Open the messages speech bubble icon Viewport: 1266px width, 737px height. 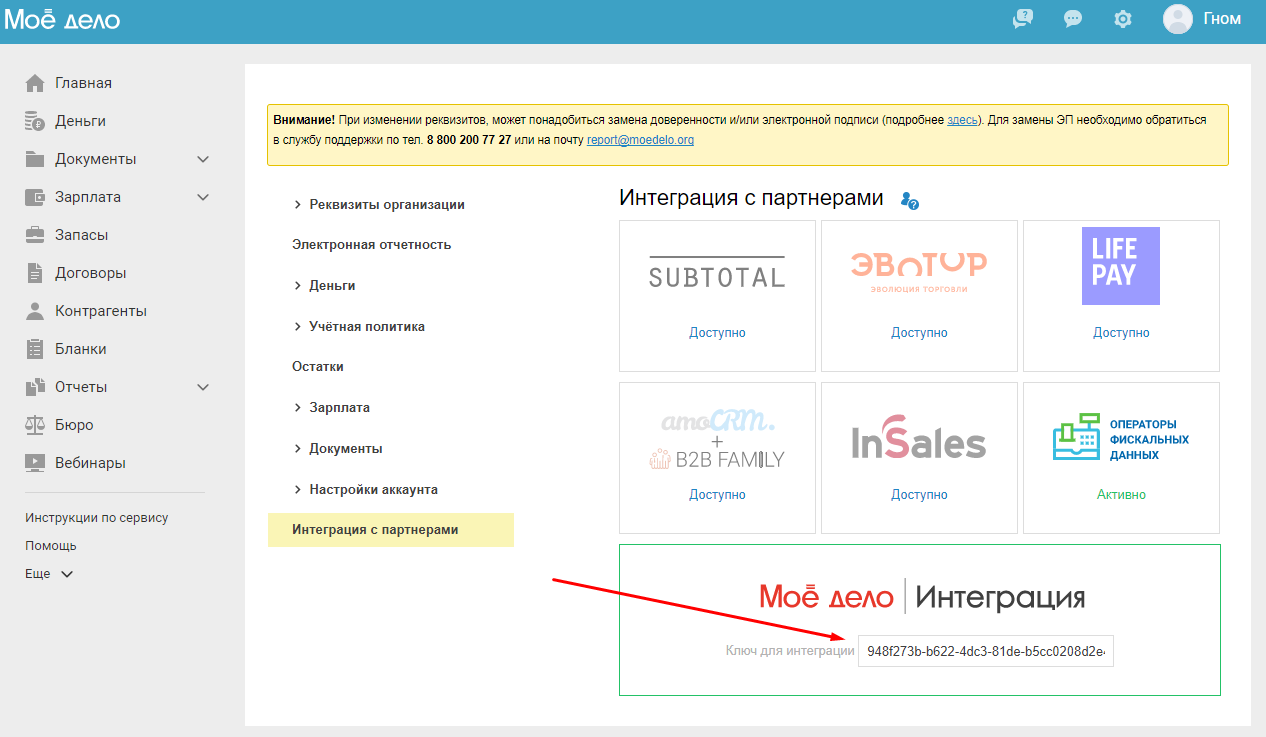click(1073, 19)
